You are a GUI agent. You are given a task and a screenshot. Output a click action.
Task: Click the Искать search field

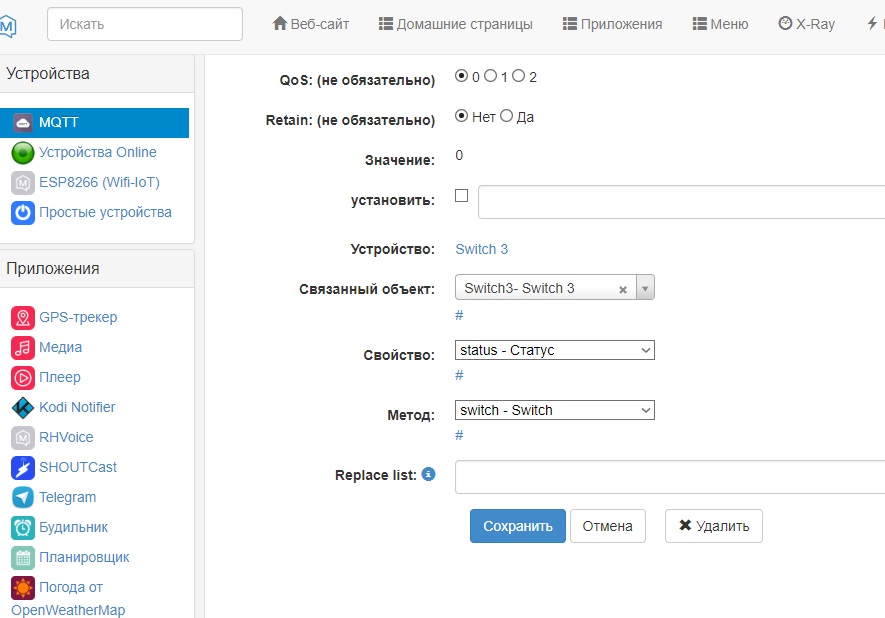(144, 24)
